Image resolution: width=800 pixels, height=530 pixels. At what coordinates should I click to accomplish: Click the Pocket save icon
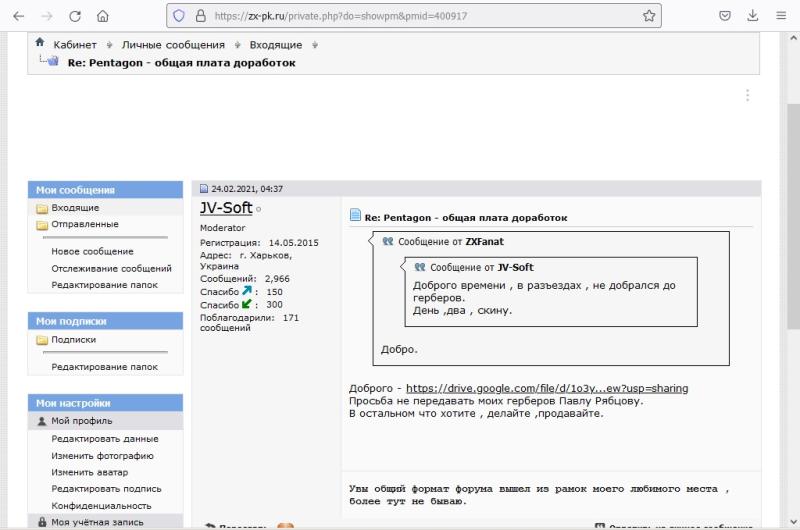(725, 16)
